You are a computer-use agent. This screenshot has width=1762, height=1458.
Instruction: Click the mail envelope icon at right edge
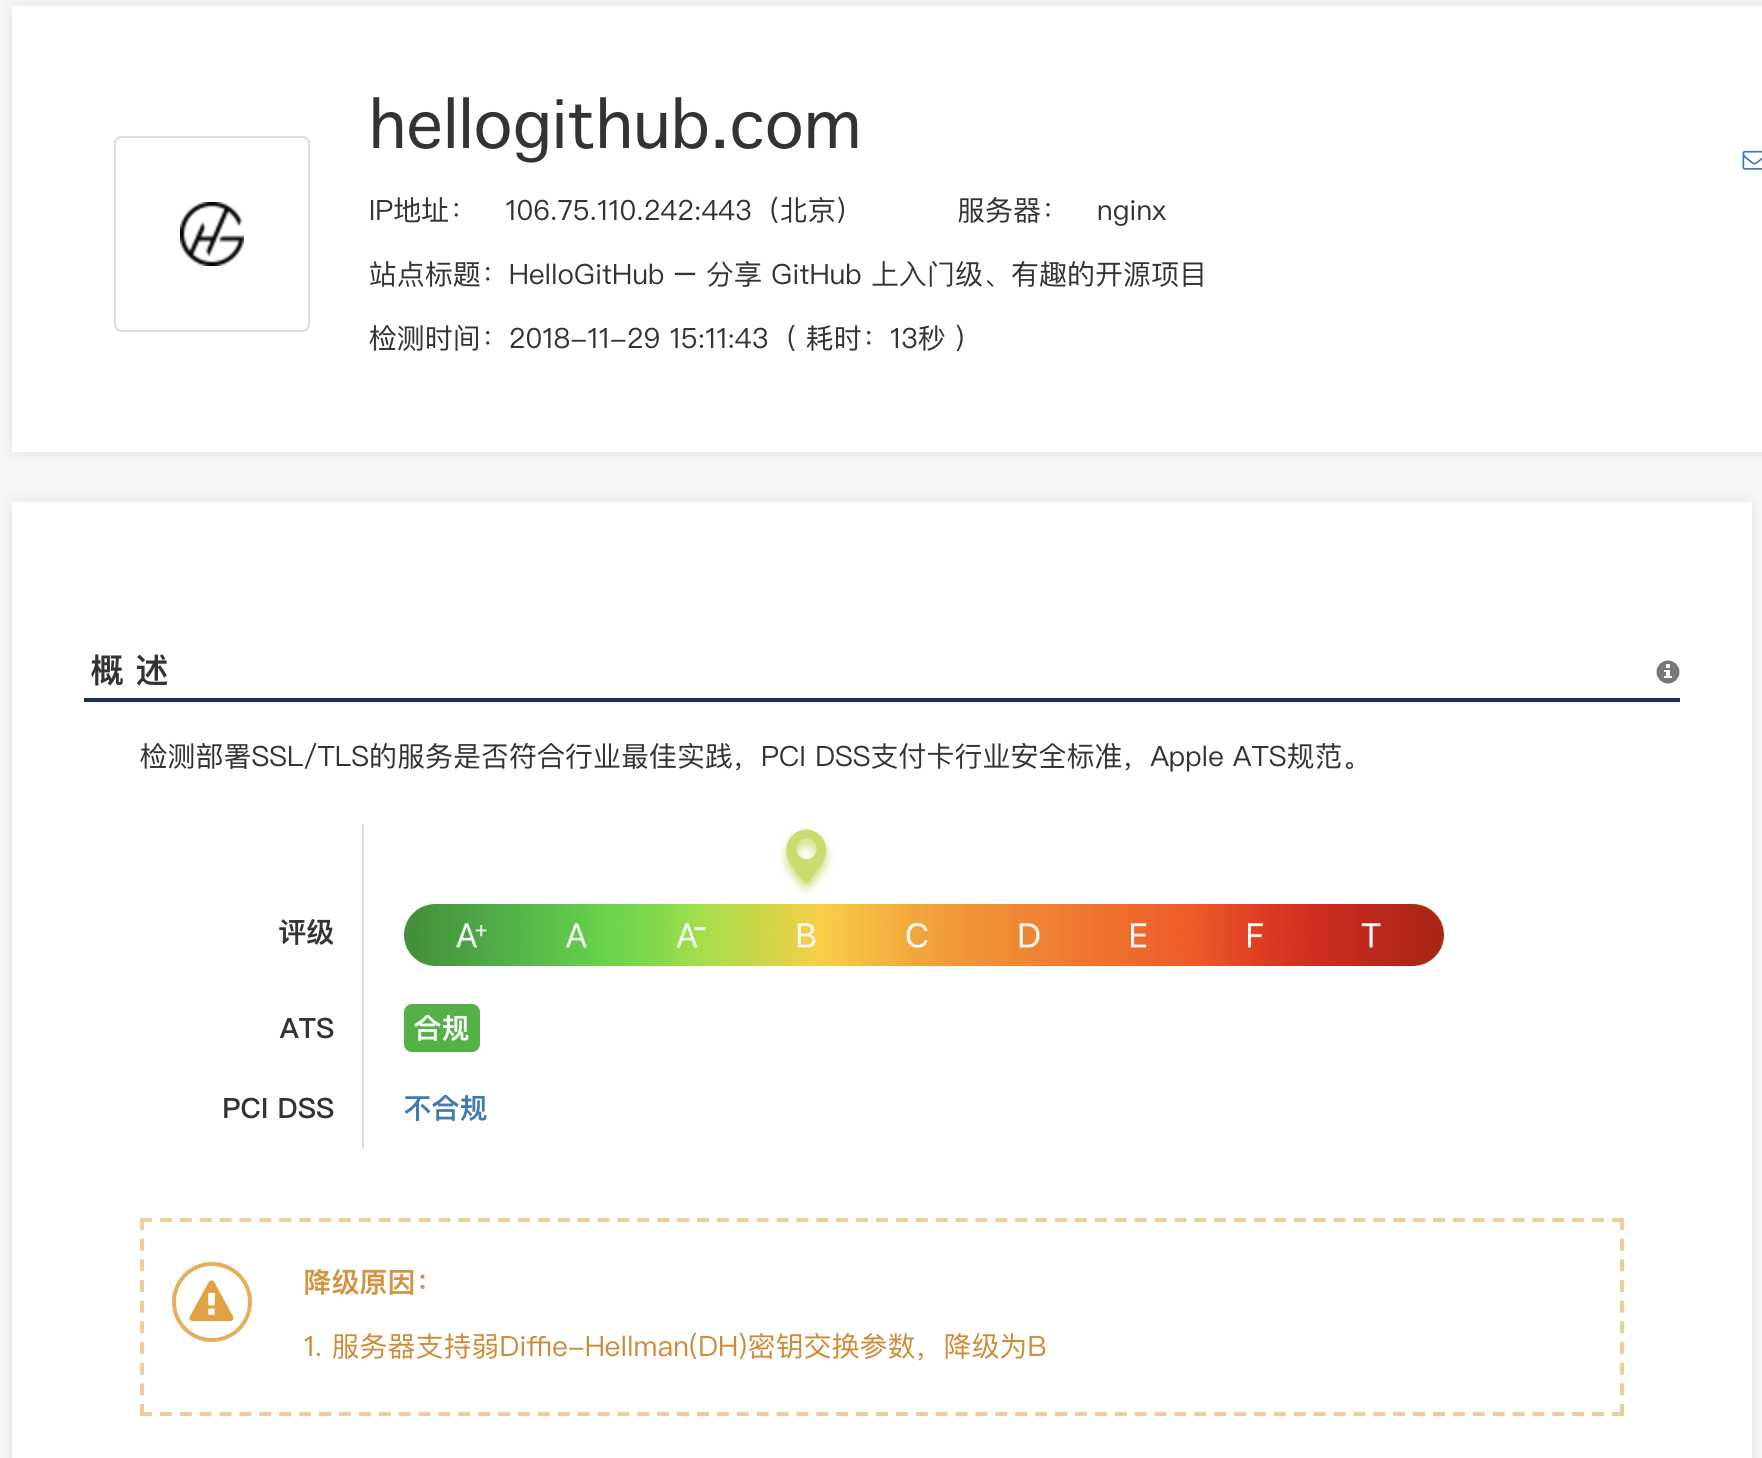click(1751, 160)
